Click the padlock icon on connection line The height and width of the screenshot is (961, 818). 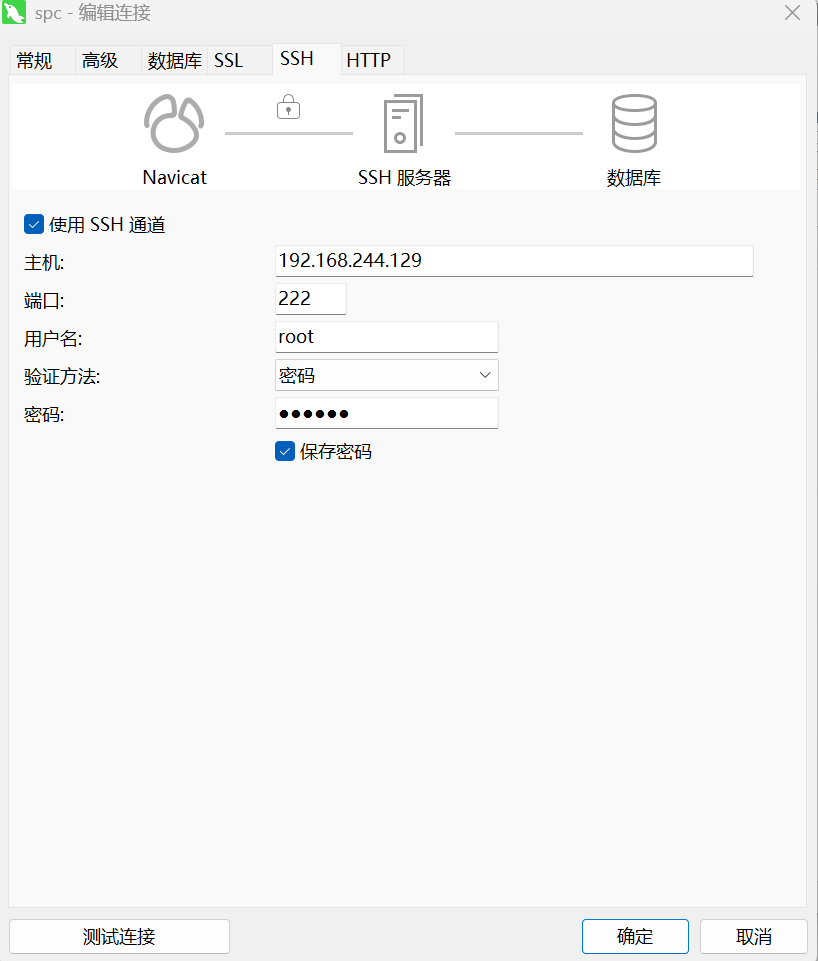click(x=288, y=105)
